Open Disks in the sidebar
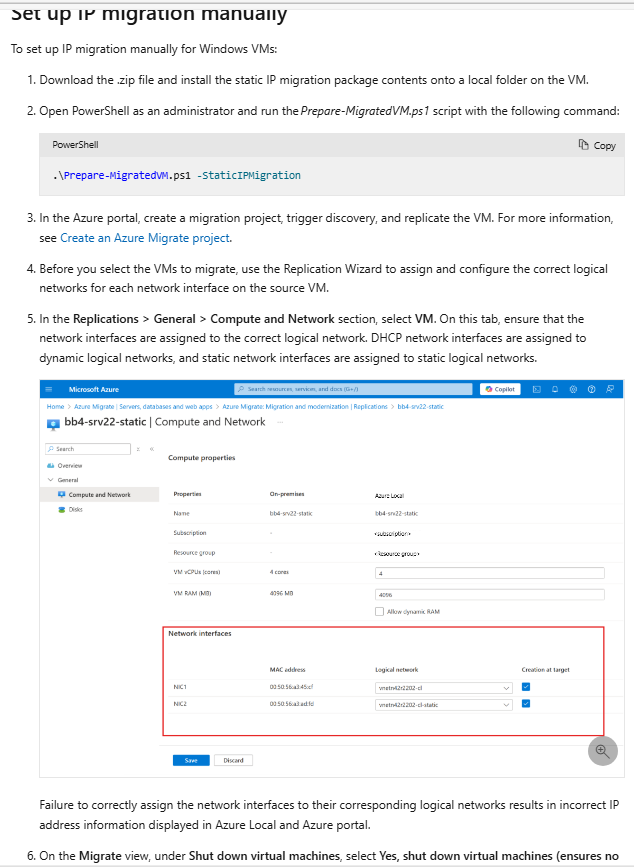 [x=76, y=510]
